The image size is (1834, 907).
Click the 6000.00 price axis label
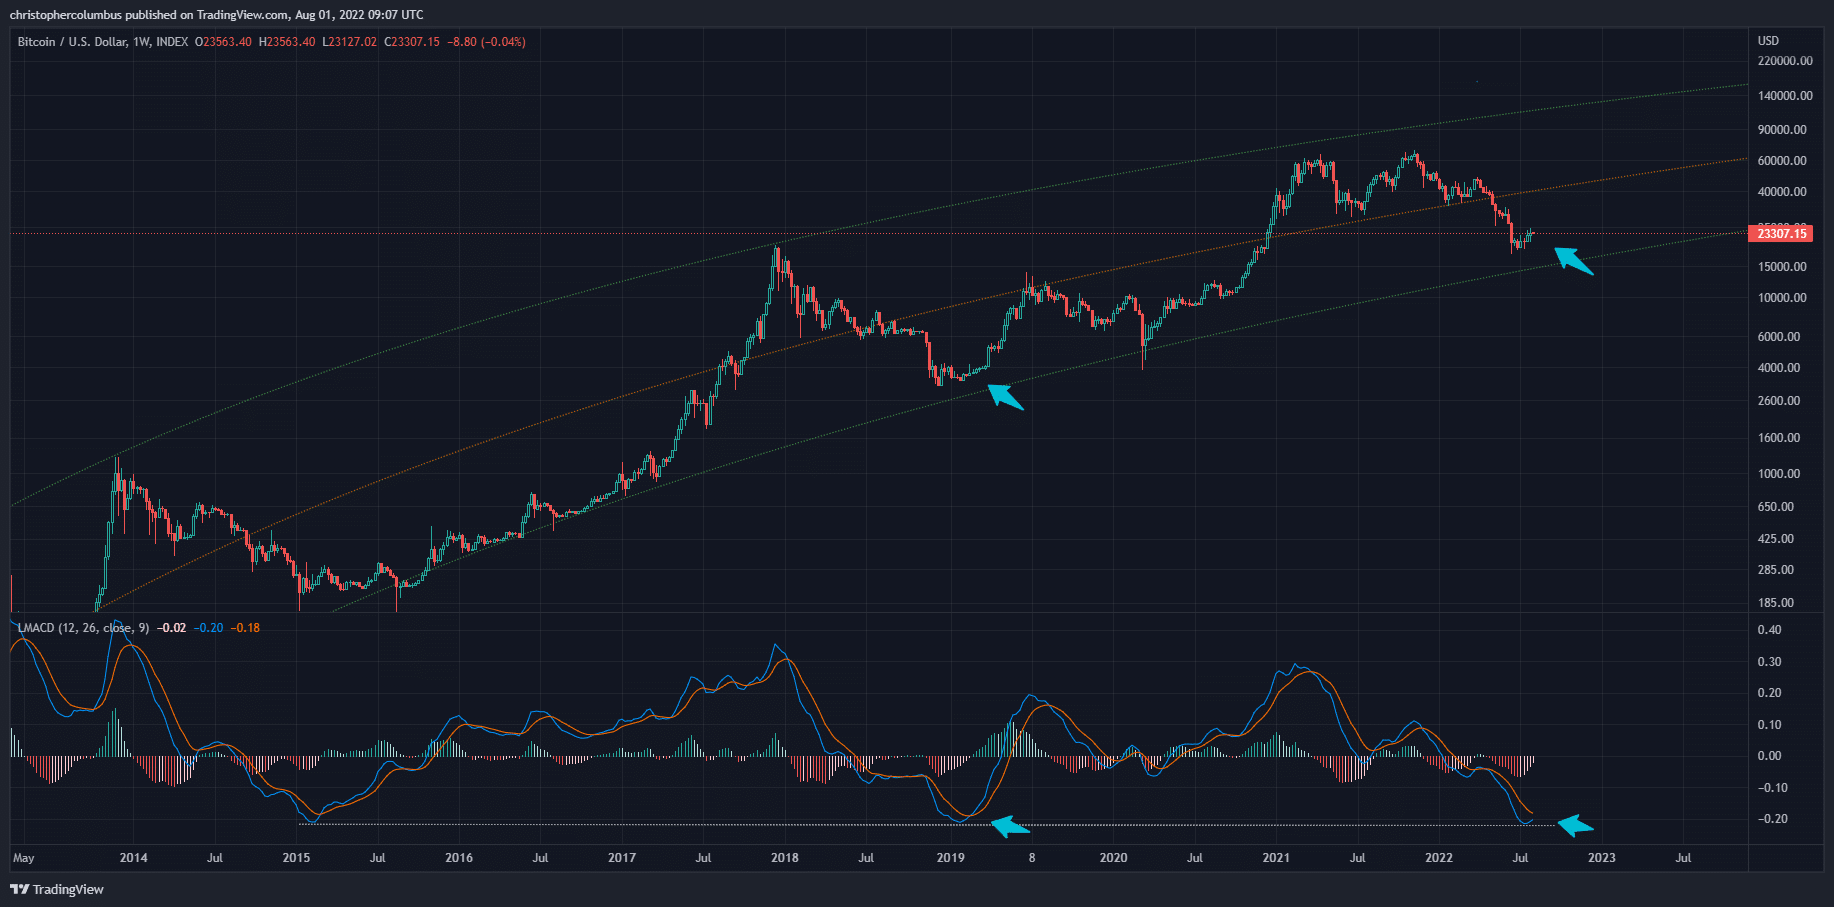(1781, 337)
